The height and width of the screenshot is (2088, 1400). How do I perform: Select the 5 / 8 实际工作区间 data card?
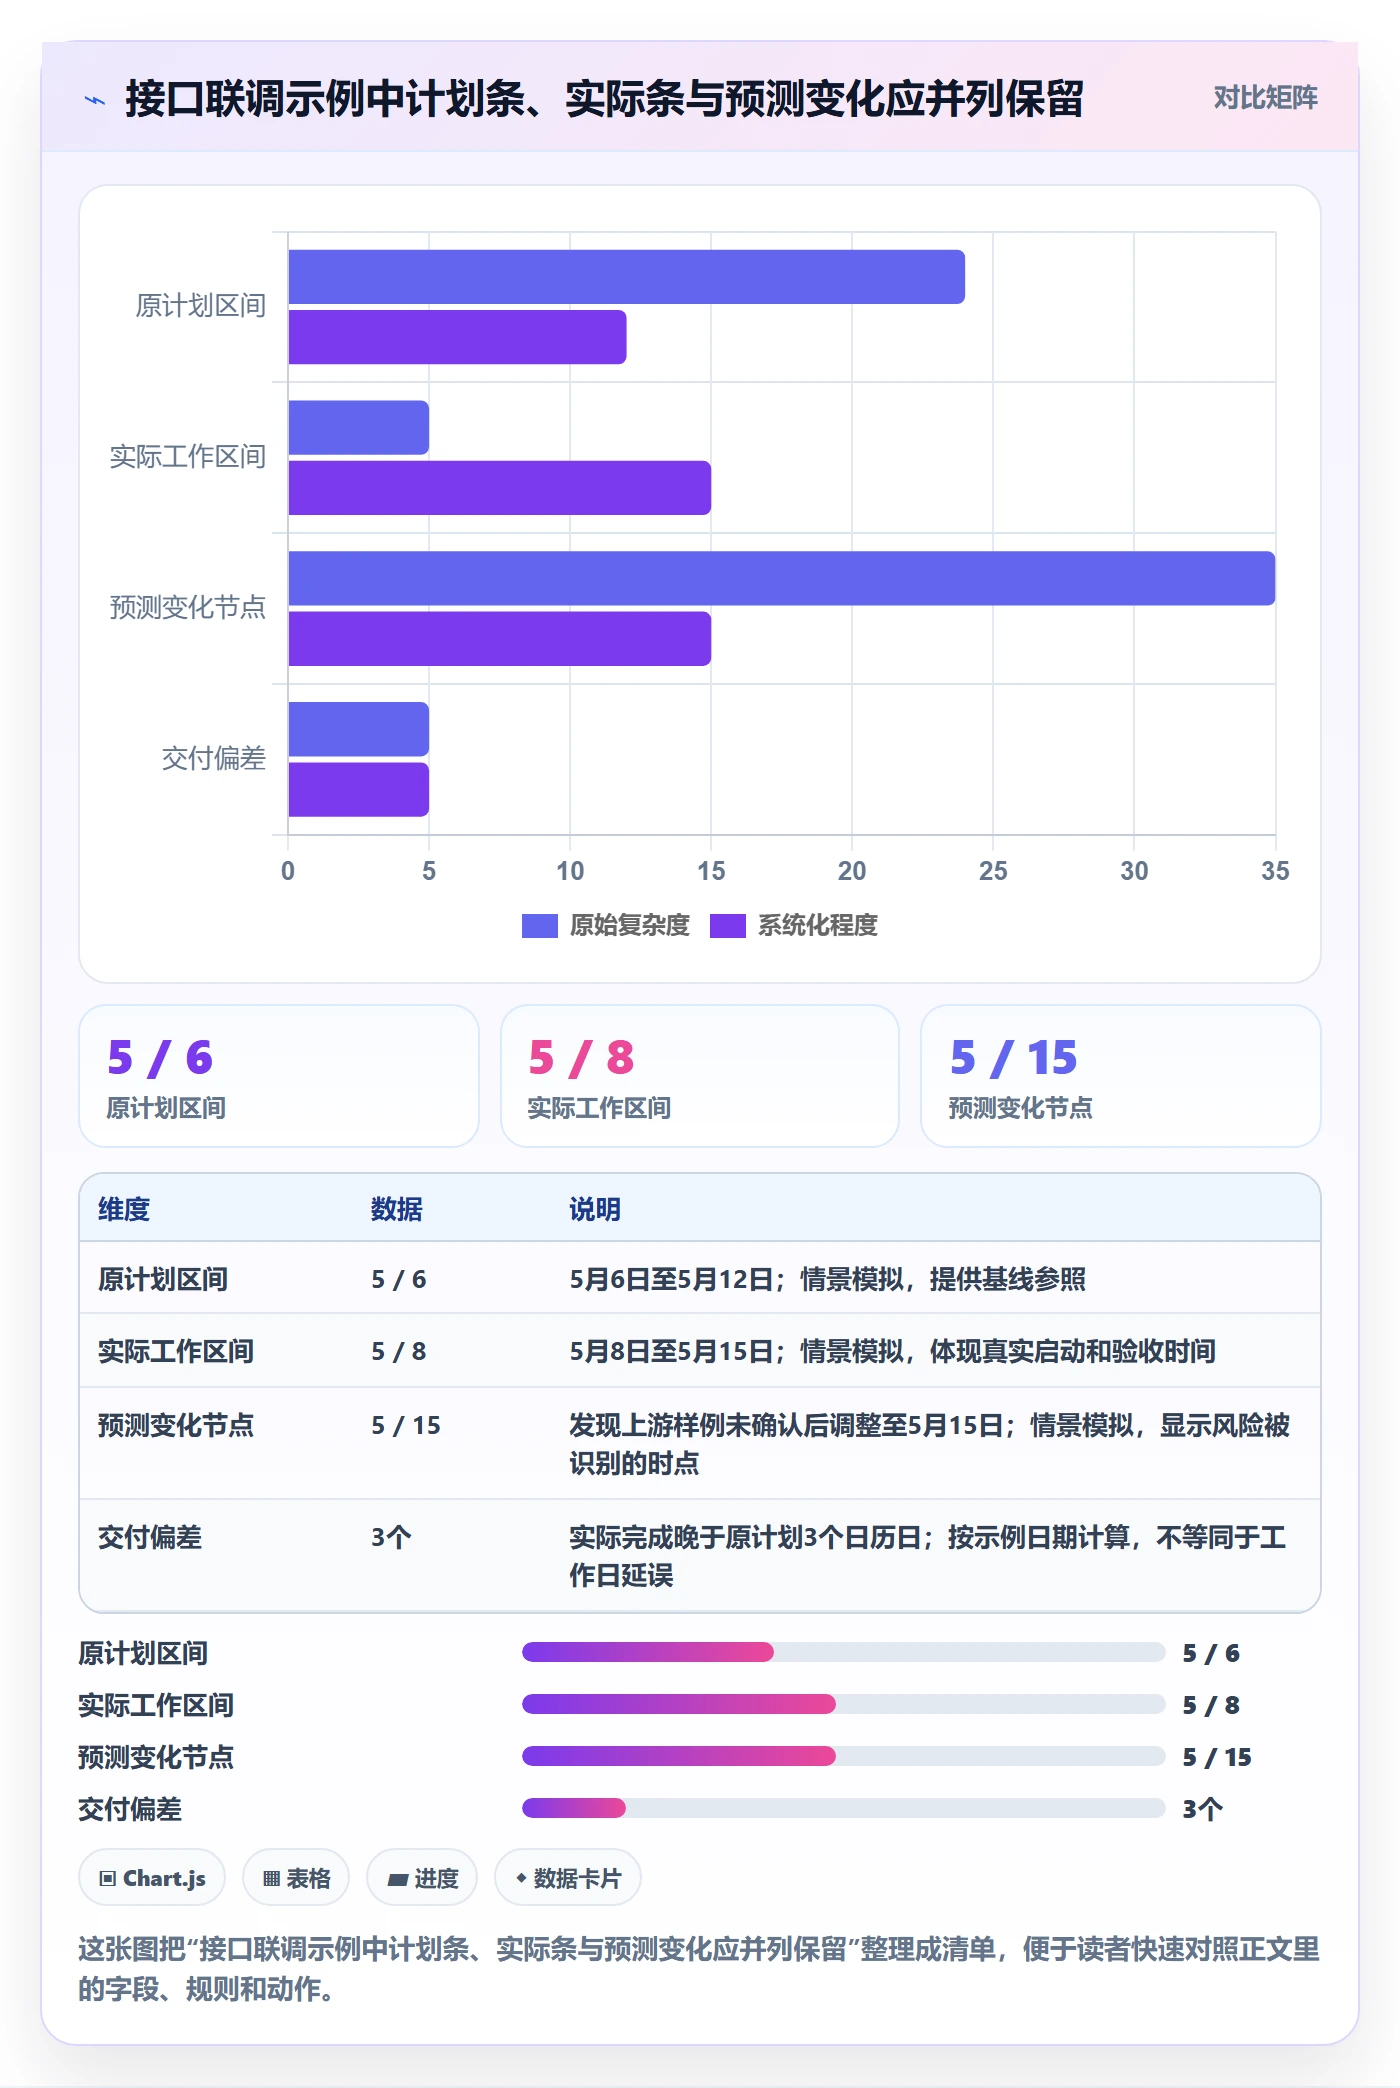point(700,1076)
